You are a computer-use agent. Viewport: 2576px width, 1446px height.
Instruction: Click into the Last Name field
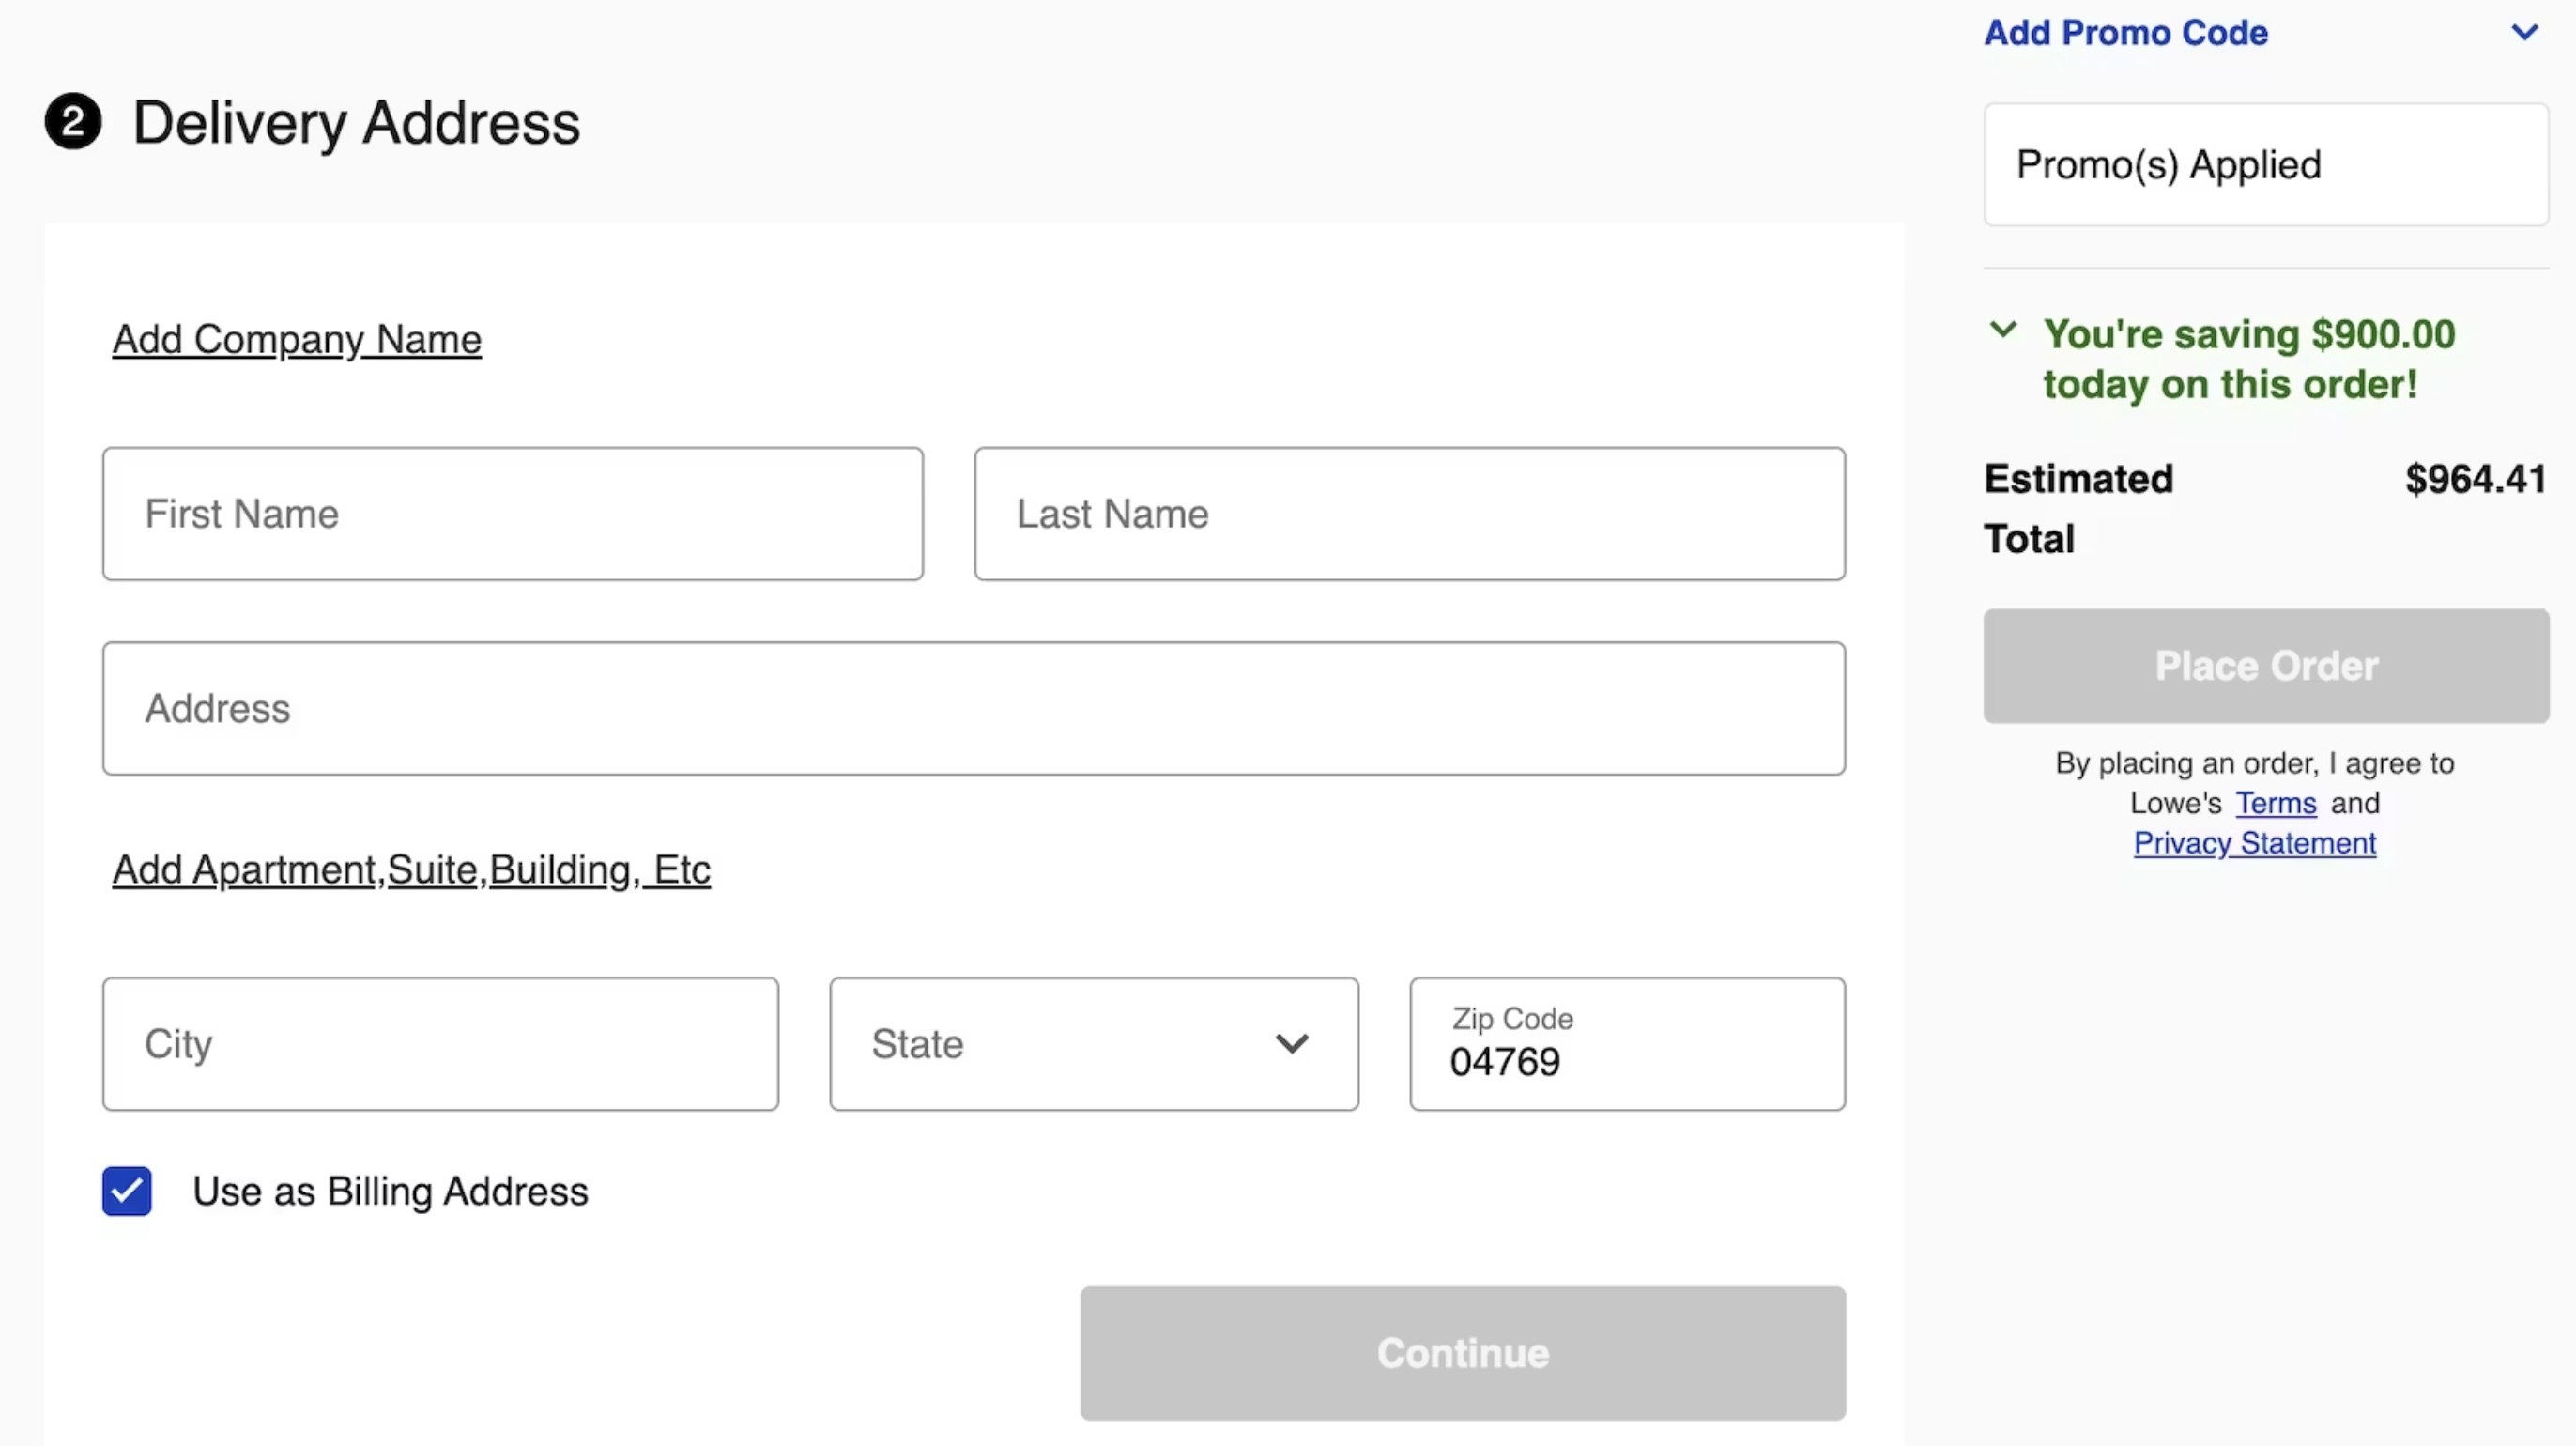[1409, 514]
